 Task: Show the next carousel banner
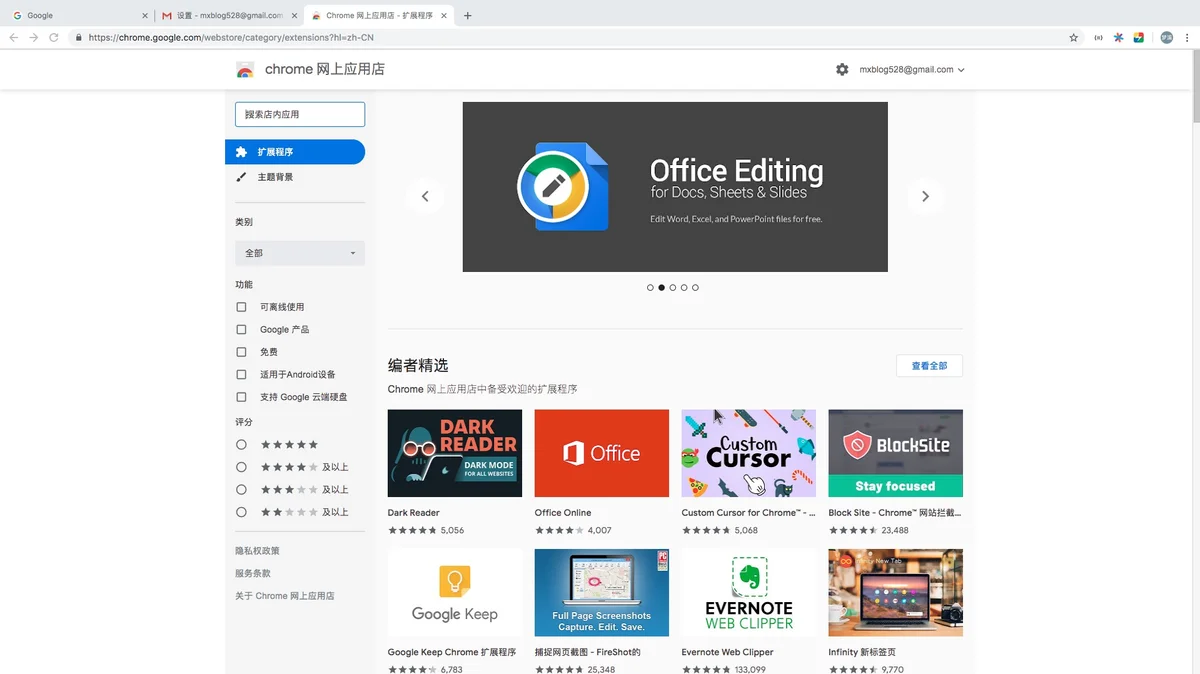[925, 196]
